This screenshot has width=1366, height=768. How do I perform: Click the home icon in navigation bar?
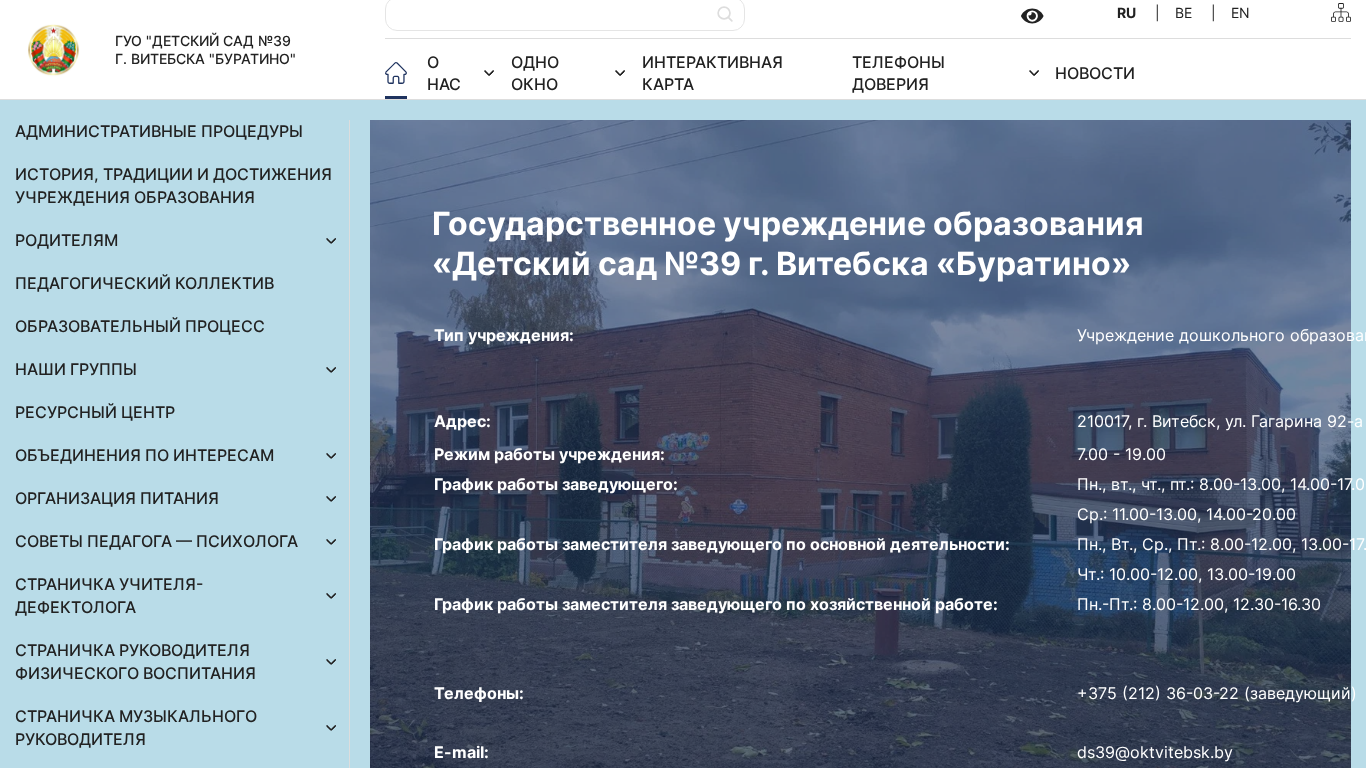396,73
